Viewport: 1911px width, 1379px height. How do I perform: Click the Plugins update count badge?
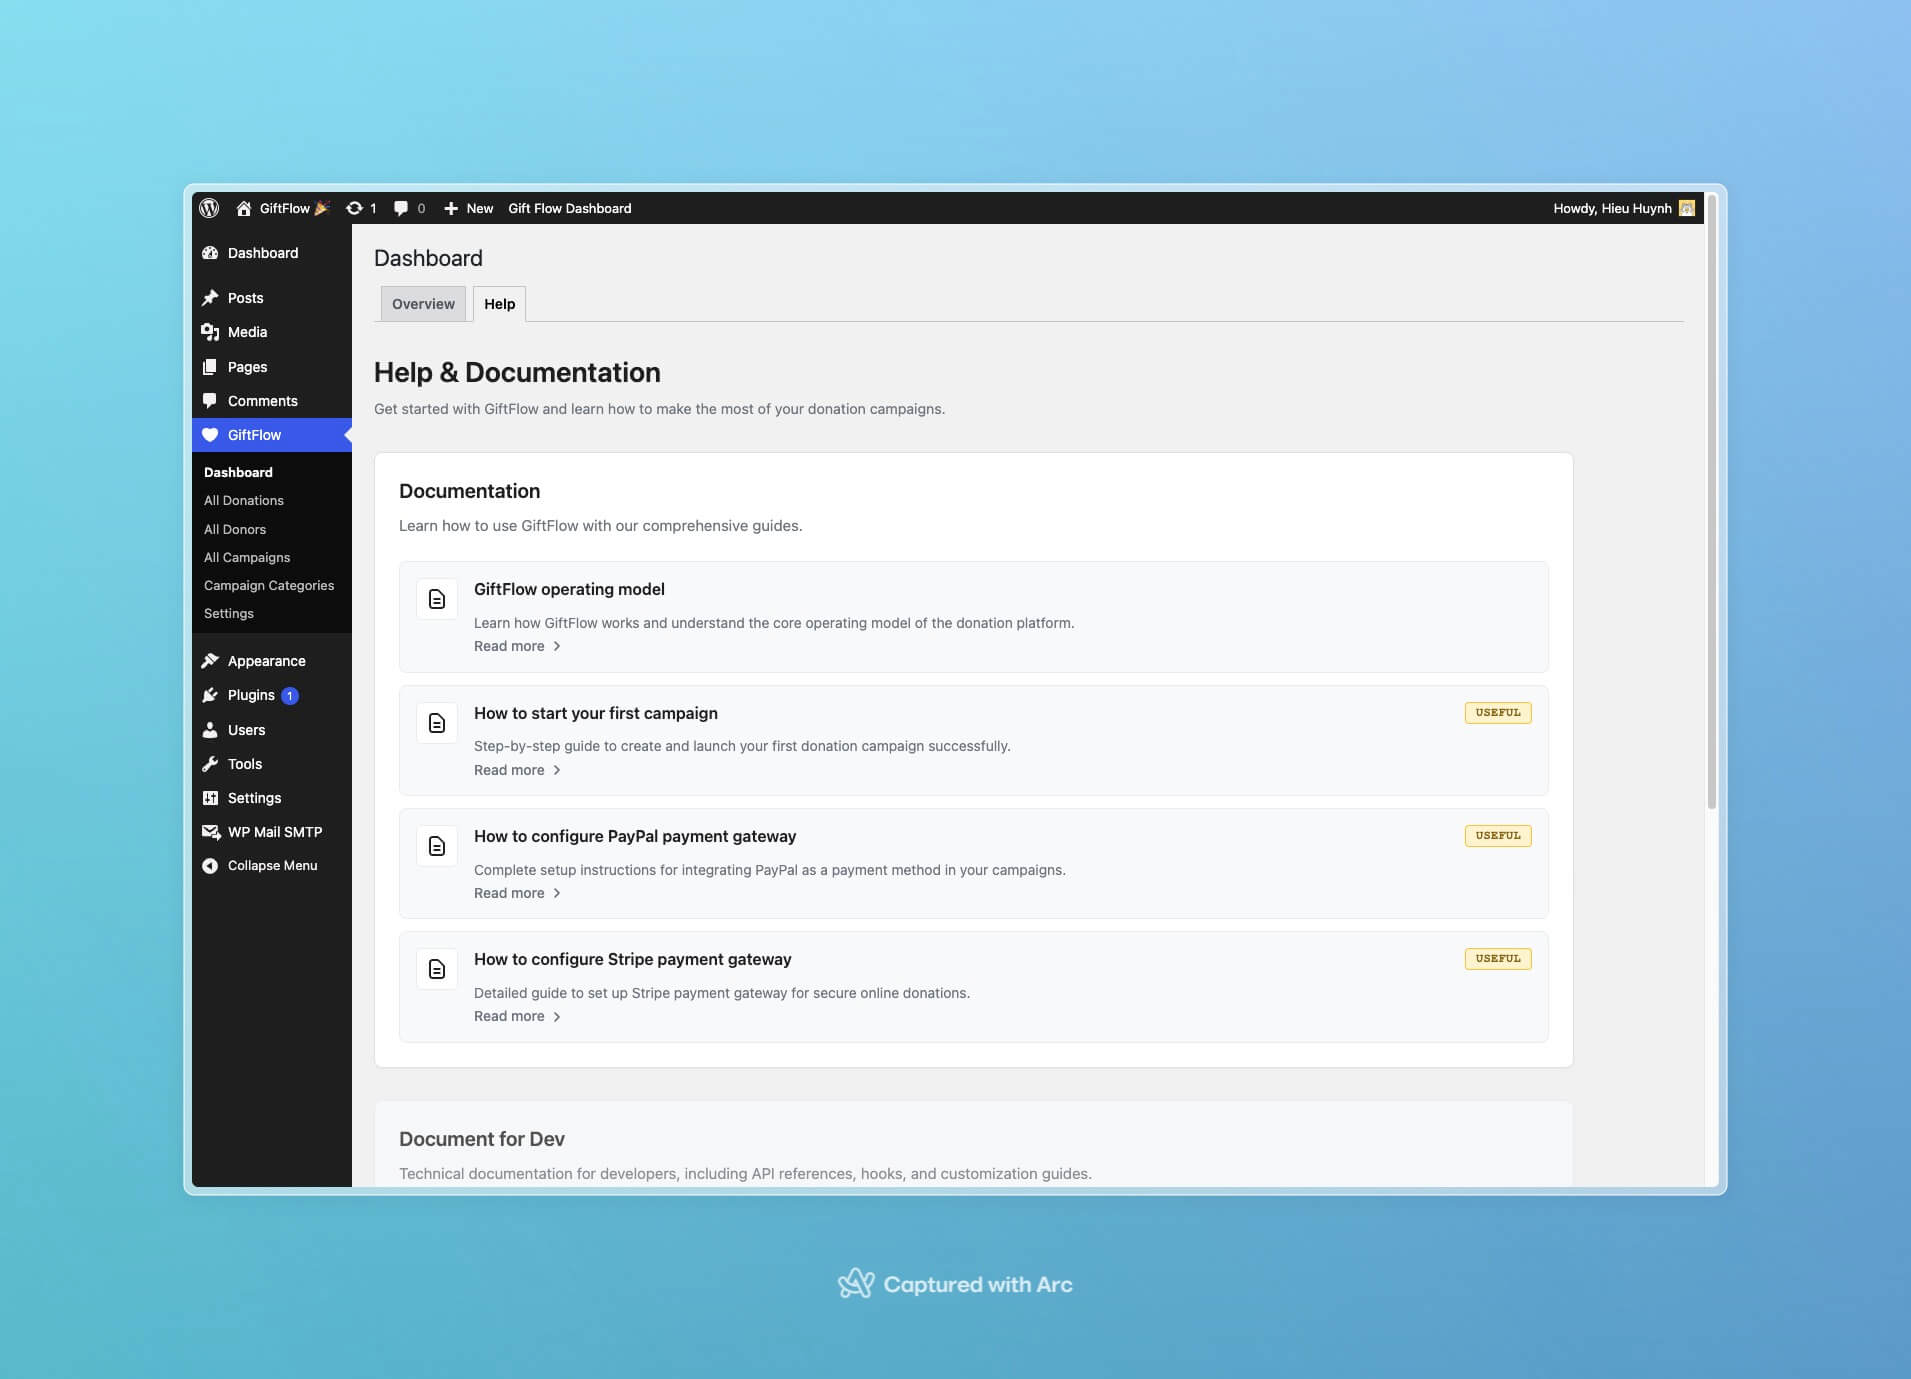coord(290,696)
